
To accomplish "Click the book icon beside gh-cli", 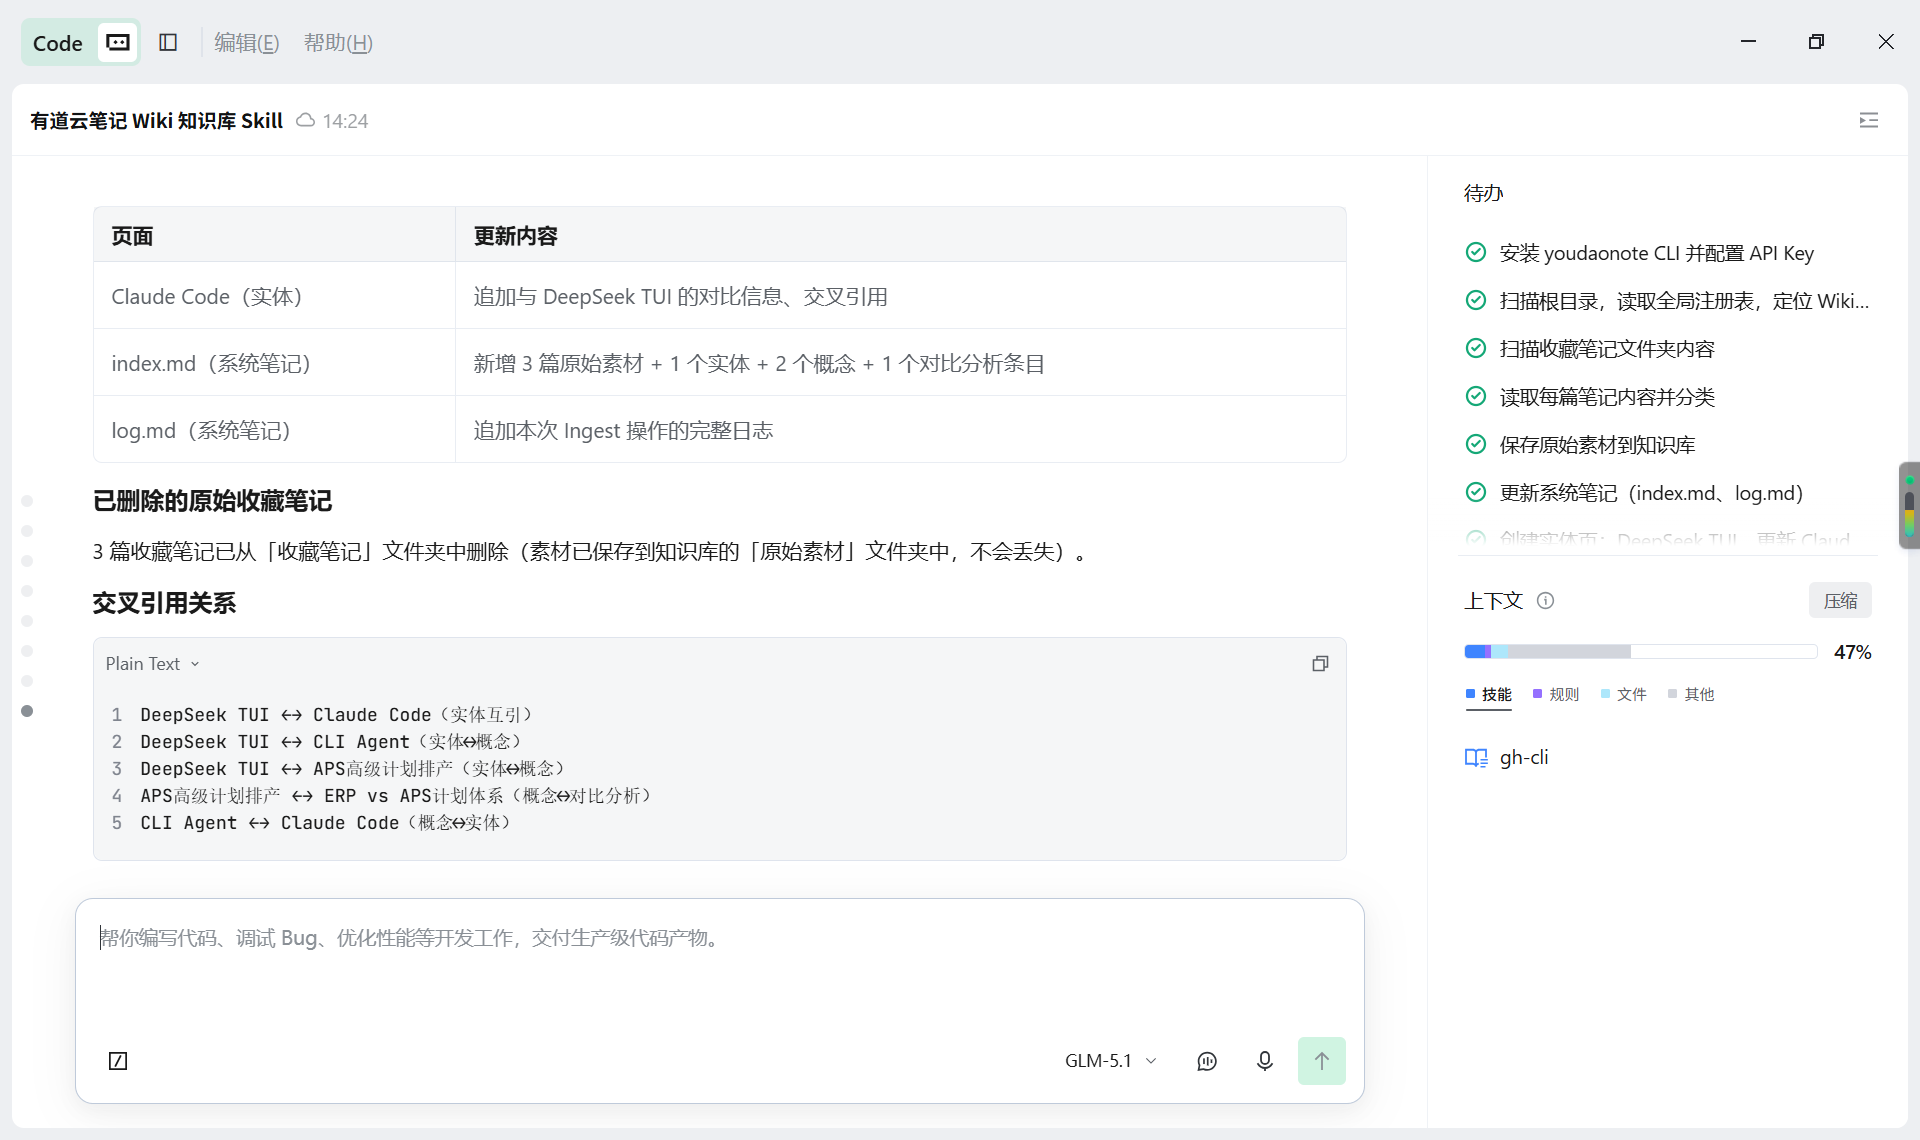I will [x=1476, y=758].
